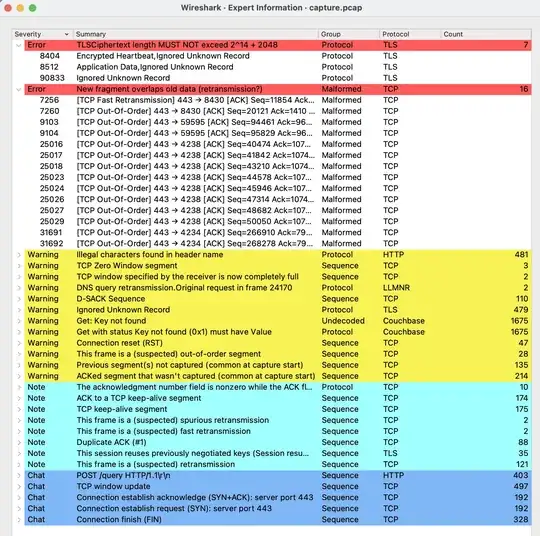Select packet 25018 row
Screen dimensions: 540x536
[278, 166]
